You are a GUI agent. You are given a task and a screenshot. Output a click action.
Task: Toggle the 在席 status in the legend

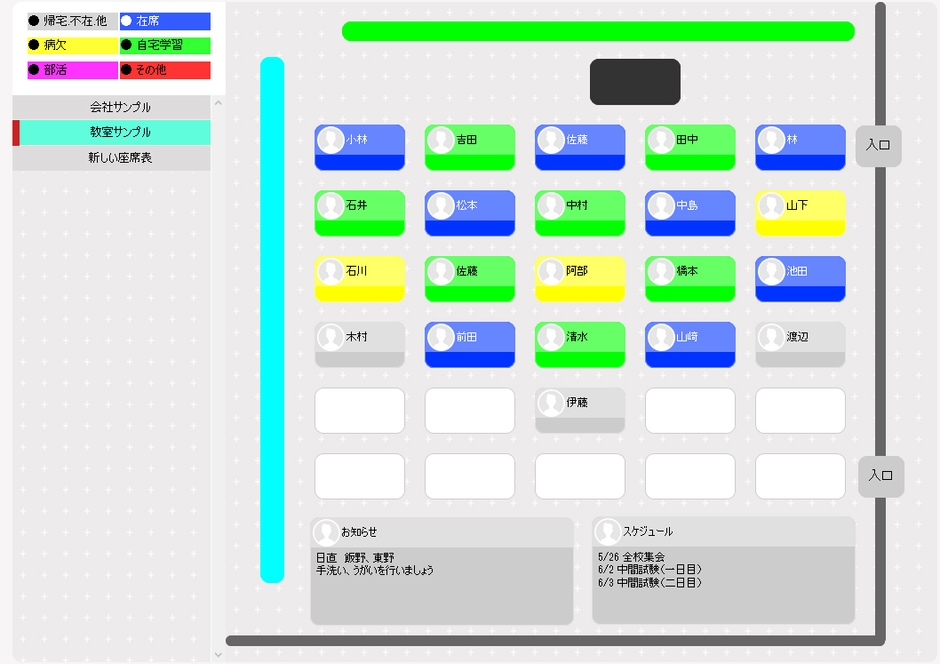click(x=165, y=20)
